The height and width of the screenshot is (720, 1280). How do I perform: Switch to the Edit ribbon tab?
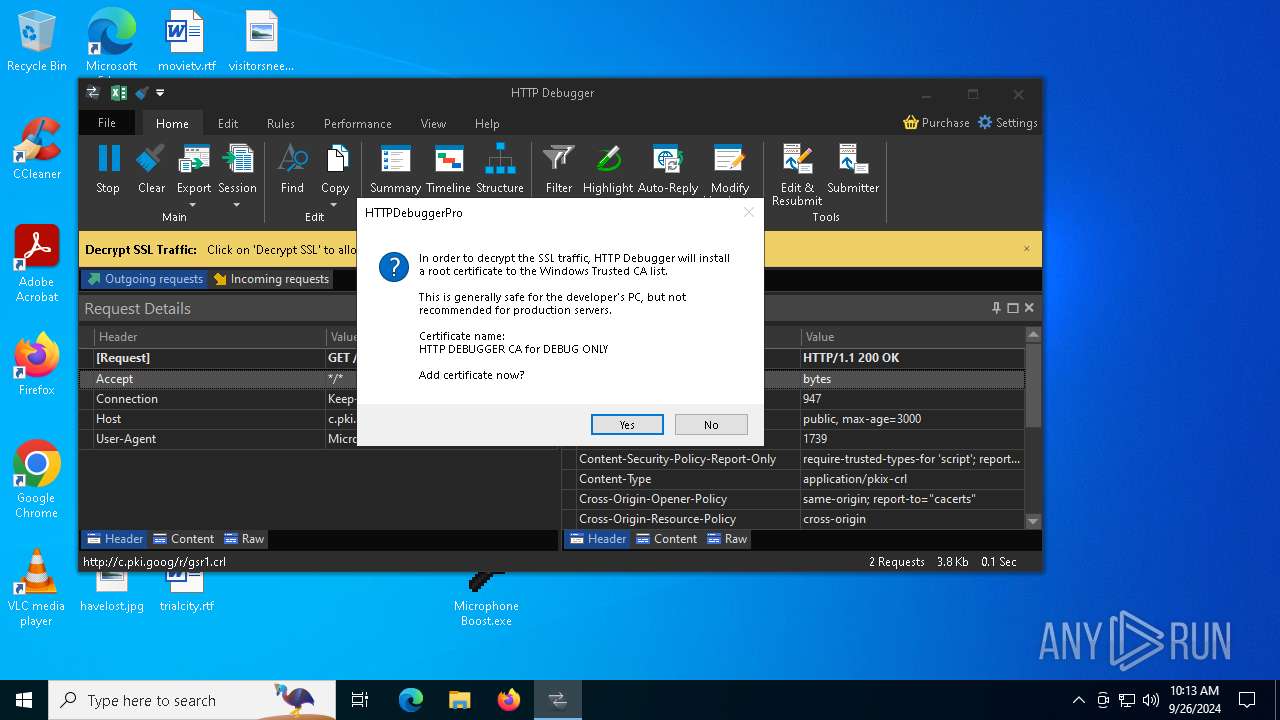pyautogui.click(x=228, y=124)
